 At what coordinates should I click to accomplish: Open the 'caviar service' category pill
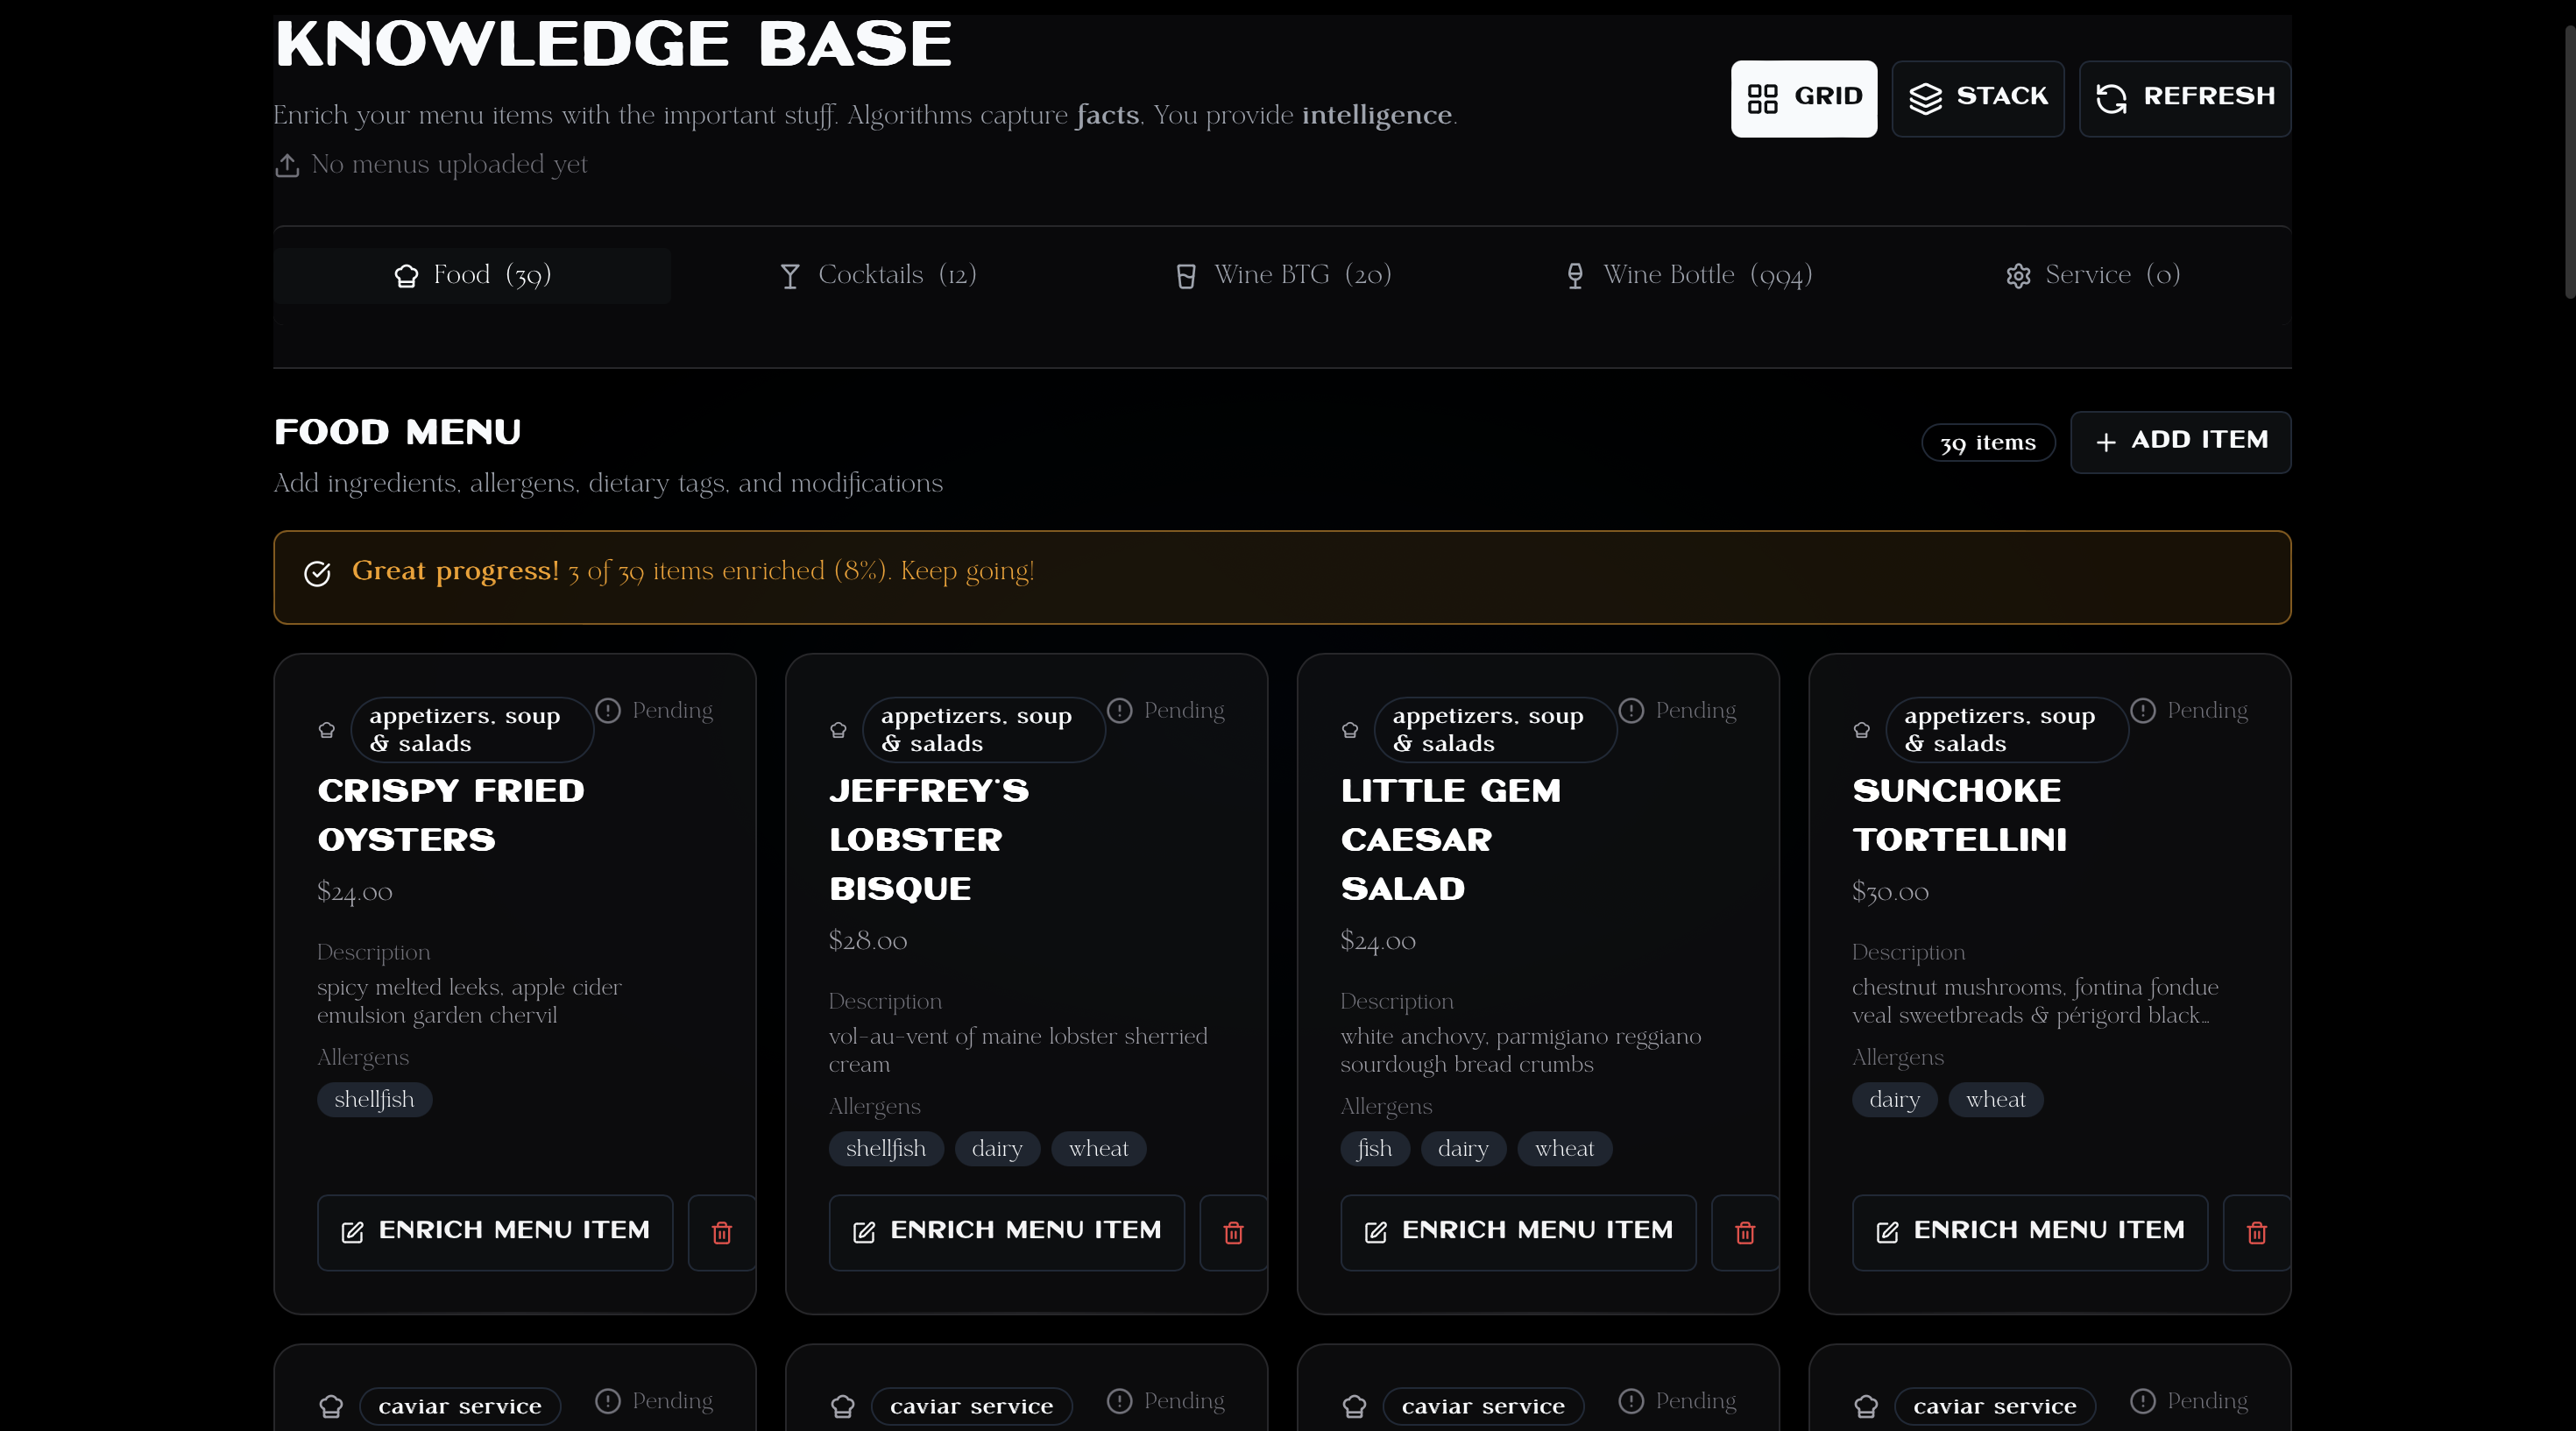[x=459, y=1406]
